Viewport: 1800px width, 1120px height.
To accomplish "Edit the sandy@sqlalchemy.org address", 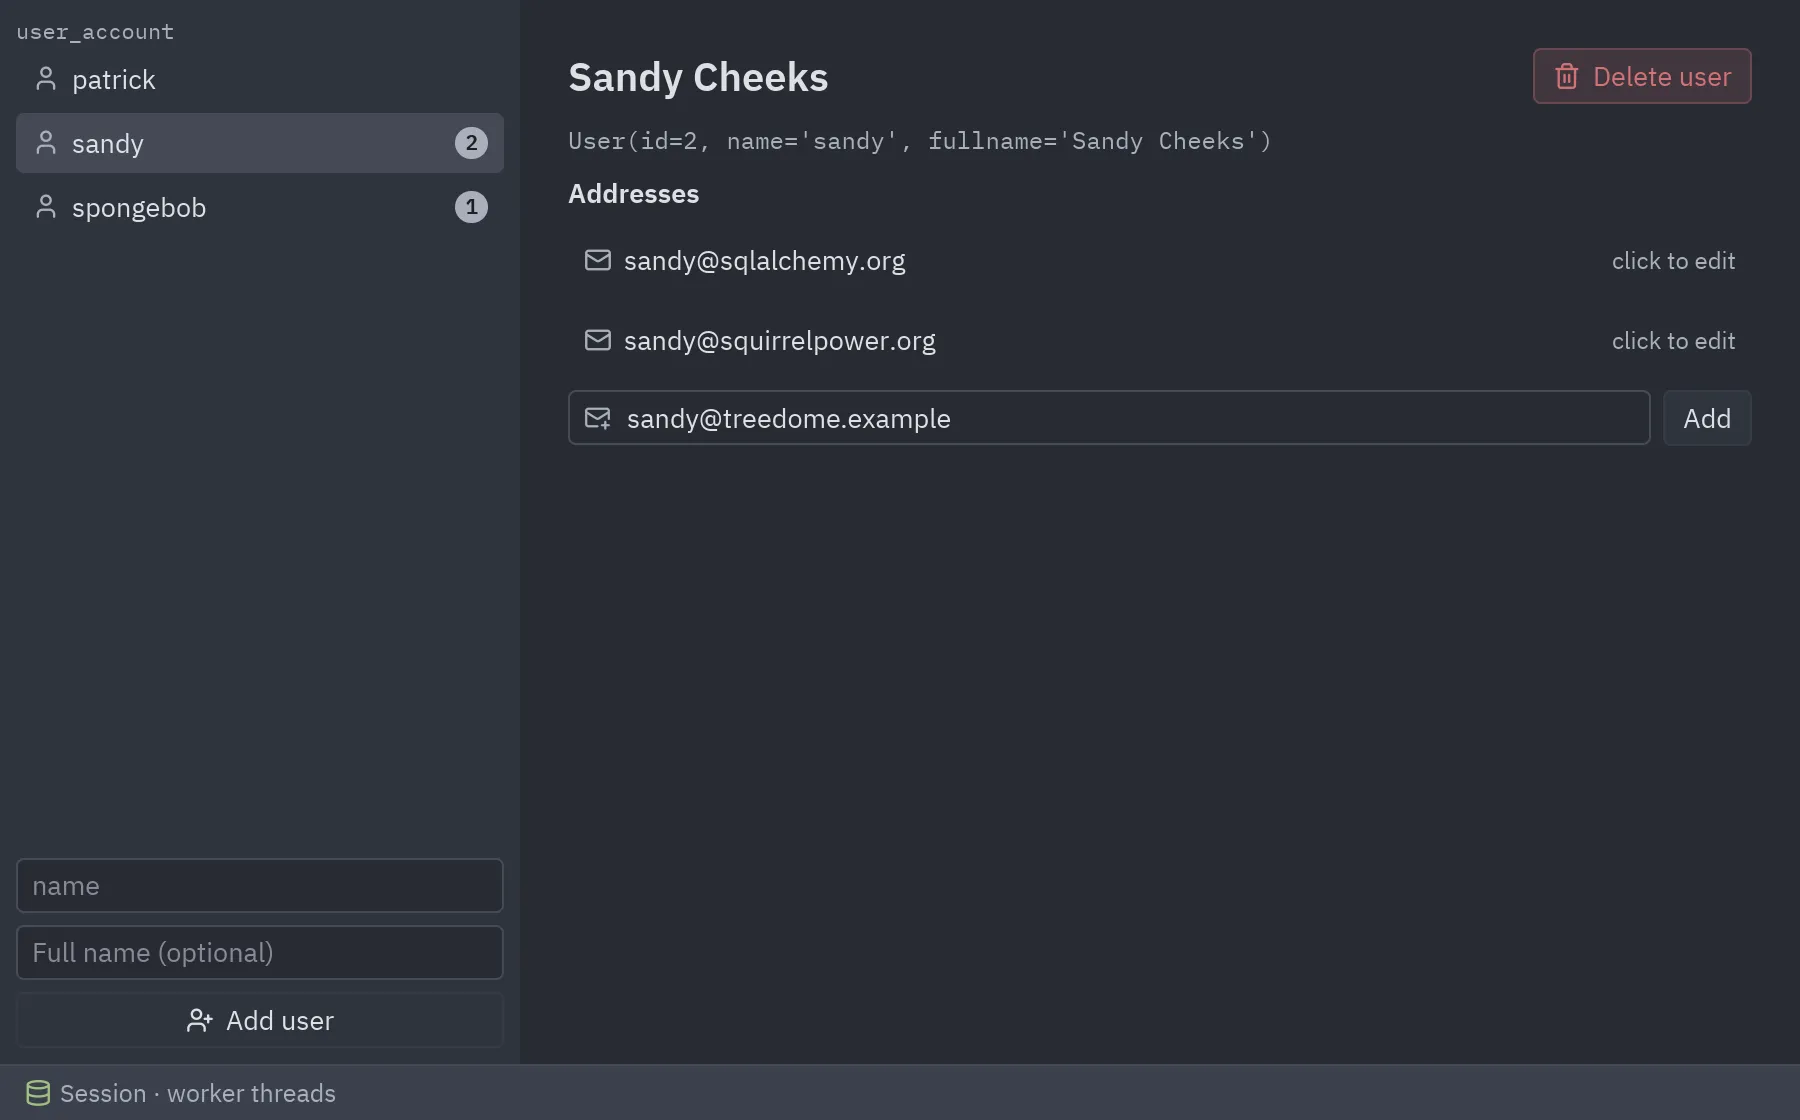I will 1159,260.
